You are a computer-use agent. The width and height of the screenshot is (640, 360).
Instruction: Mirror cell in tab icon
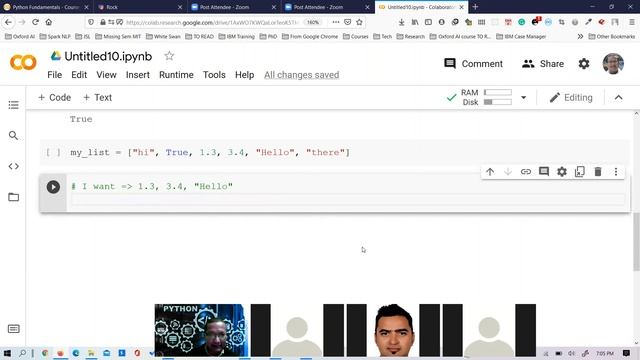pyautogui.click(x=580, y=172)
